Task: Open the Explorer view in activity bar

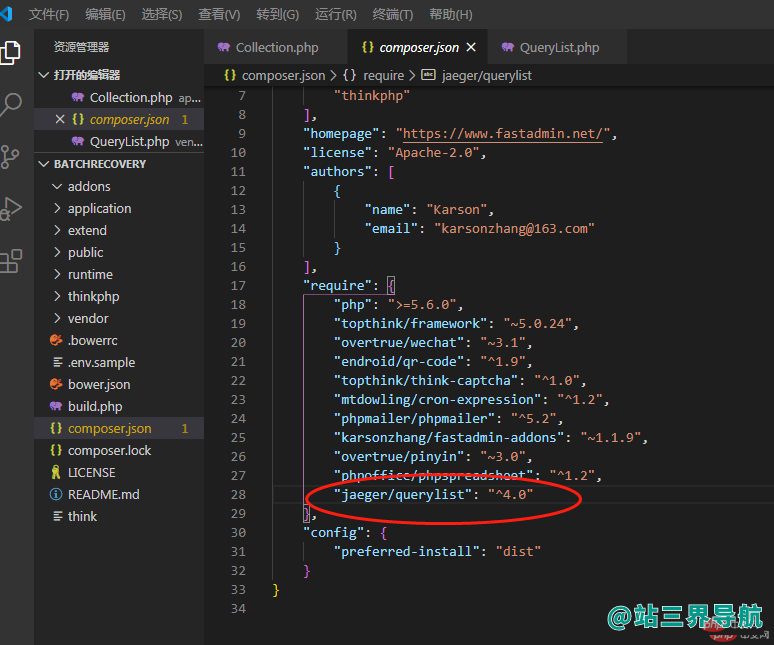Action: tap(10, 52)
